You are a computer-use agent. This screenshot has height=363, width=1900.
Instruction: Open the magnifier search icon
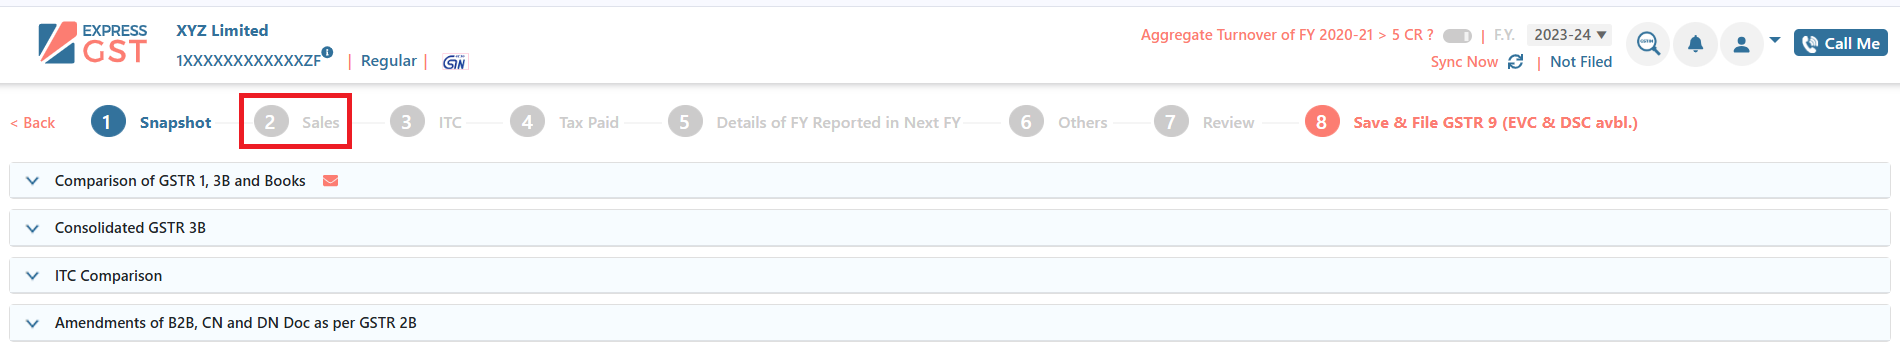click(1648, 44)
